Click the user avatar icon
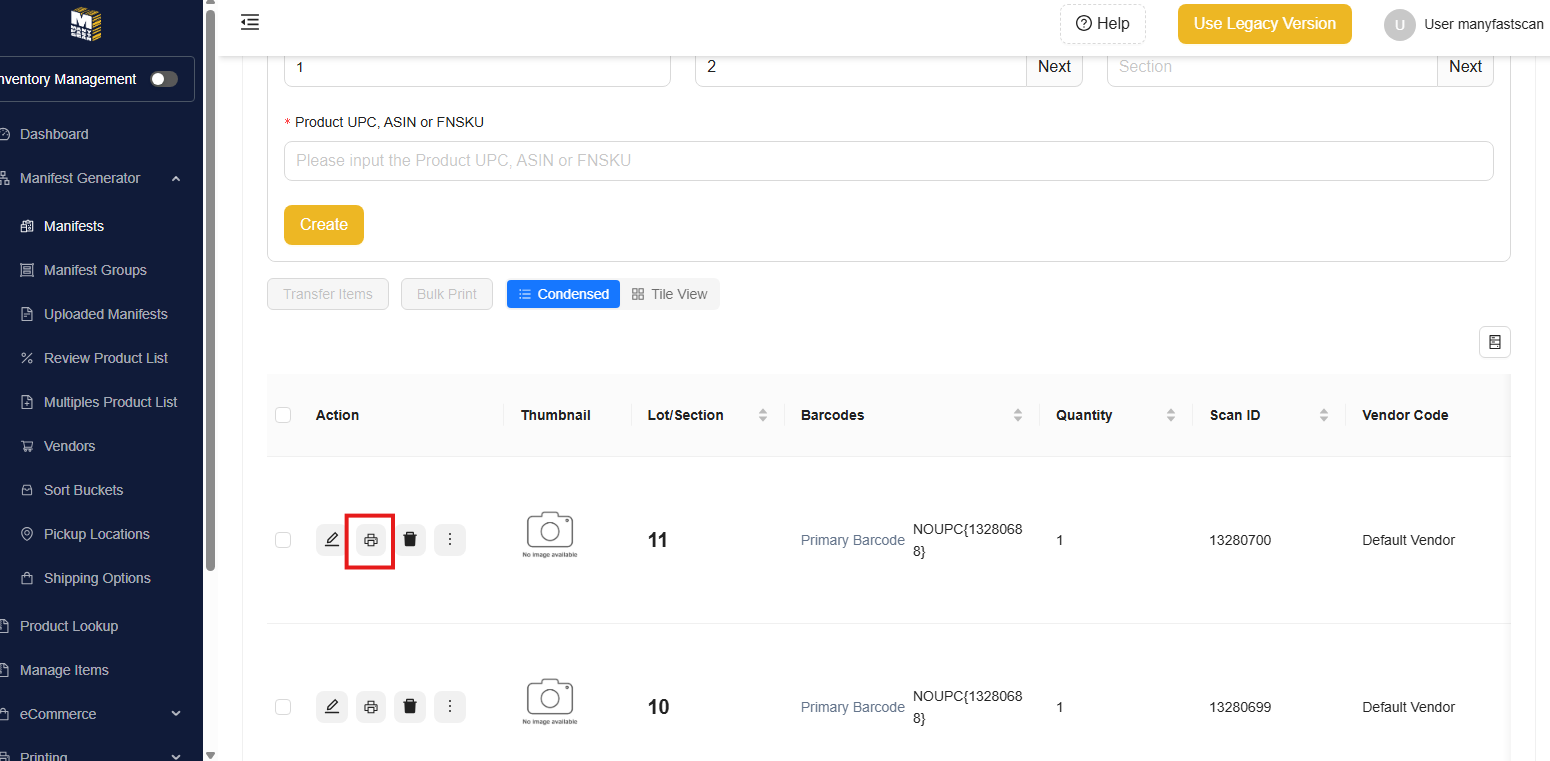1550x761 pixels. [x=1399, y=25]
